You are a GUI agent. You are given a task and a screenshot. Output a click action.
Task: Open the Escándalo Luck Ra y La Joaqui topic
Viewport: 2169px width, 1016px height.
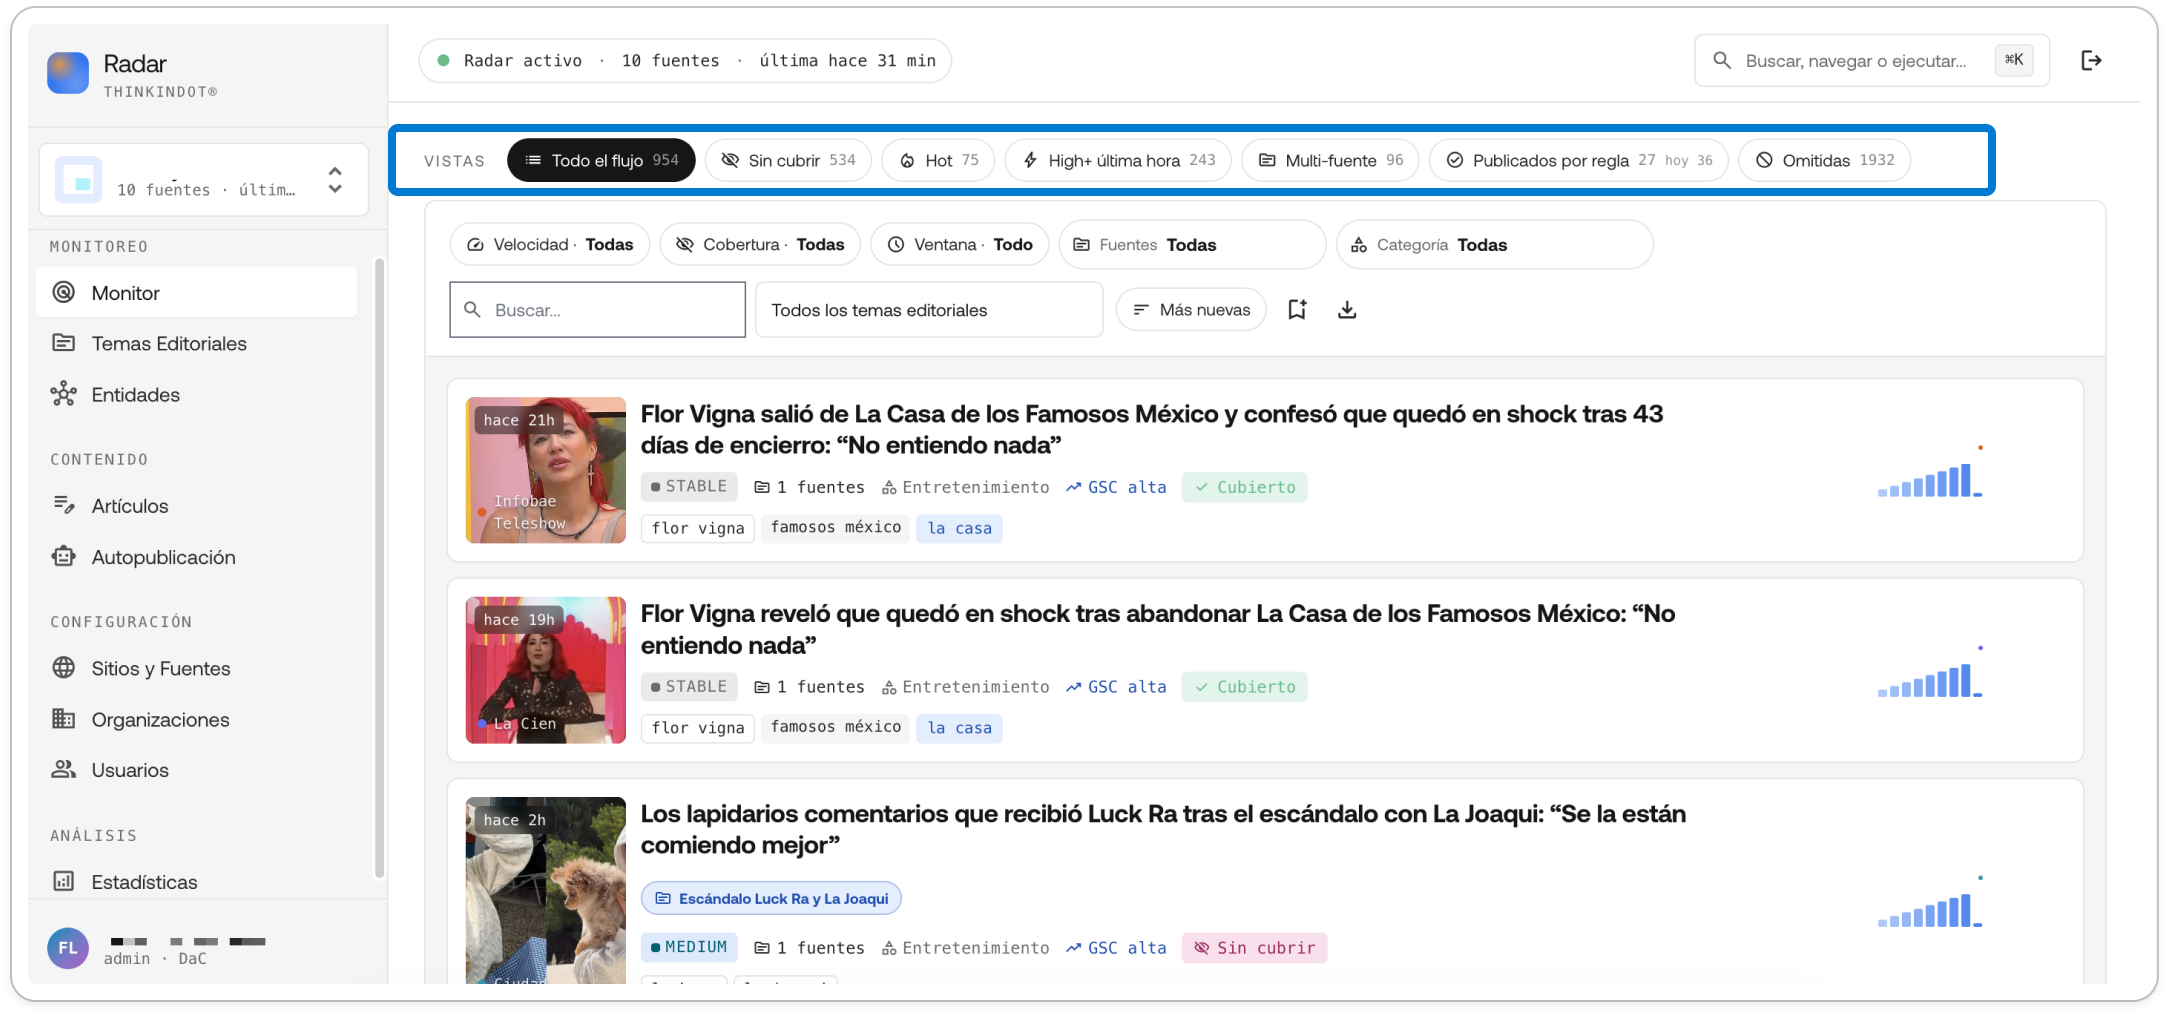point(771,898)
